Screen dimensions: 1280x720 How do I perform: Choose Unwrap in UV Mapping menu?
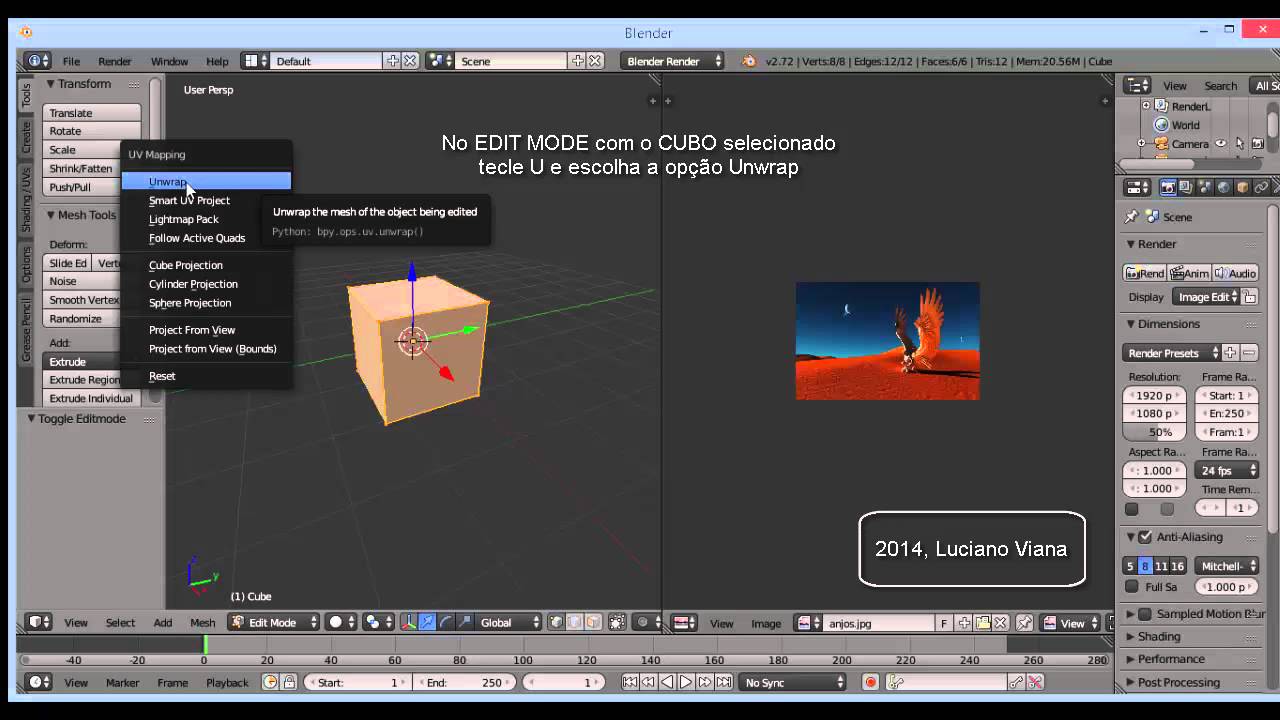206,181
